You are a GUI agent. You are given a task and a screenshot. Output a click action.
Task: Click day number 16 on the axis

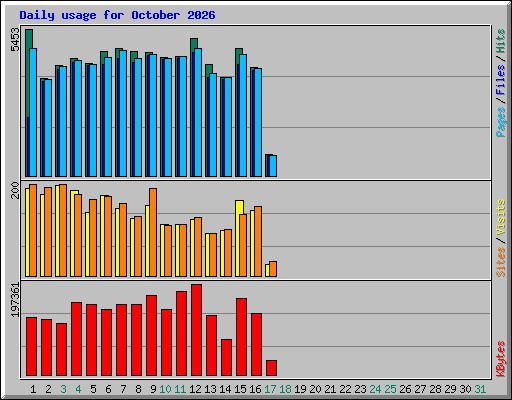(255, 389)
